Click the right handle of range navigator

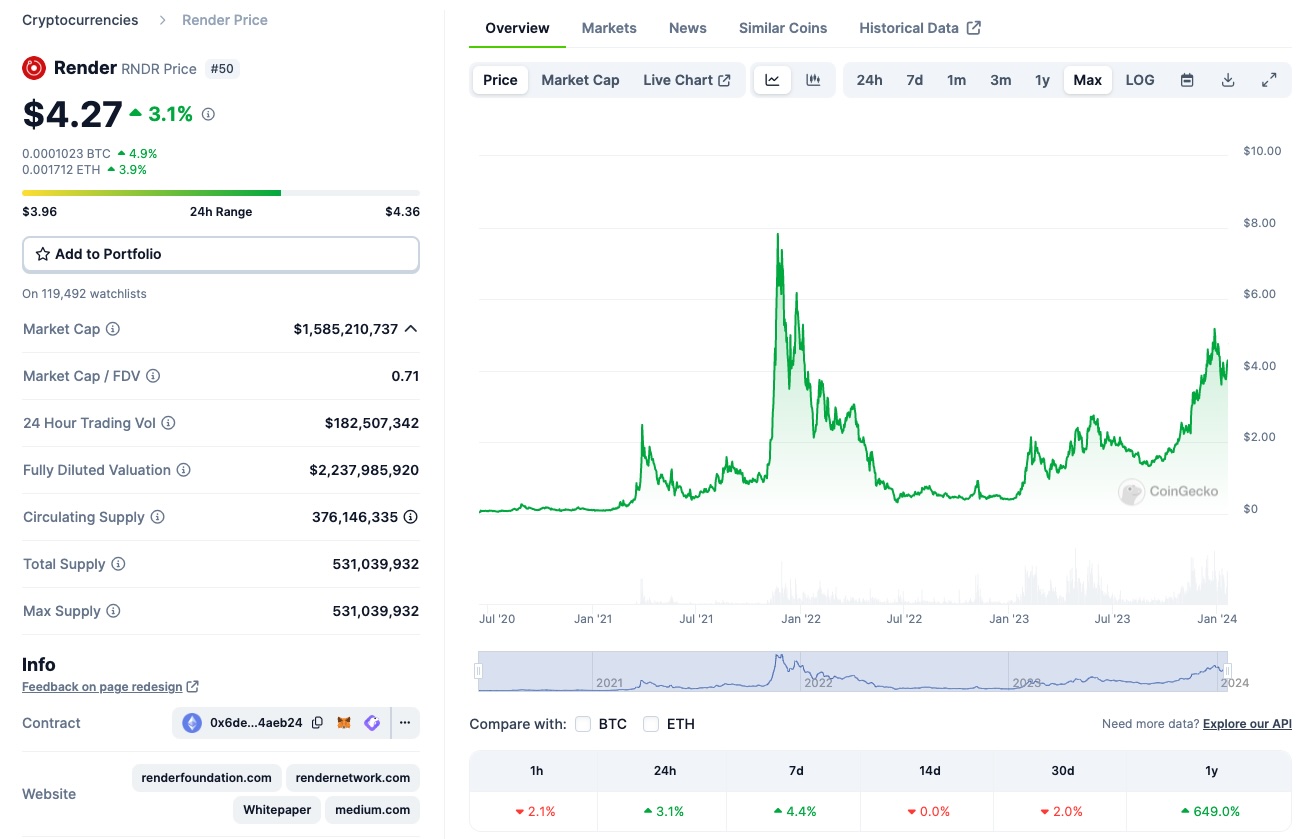[x=1227, y=671]
